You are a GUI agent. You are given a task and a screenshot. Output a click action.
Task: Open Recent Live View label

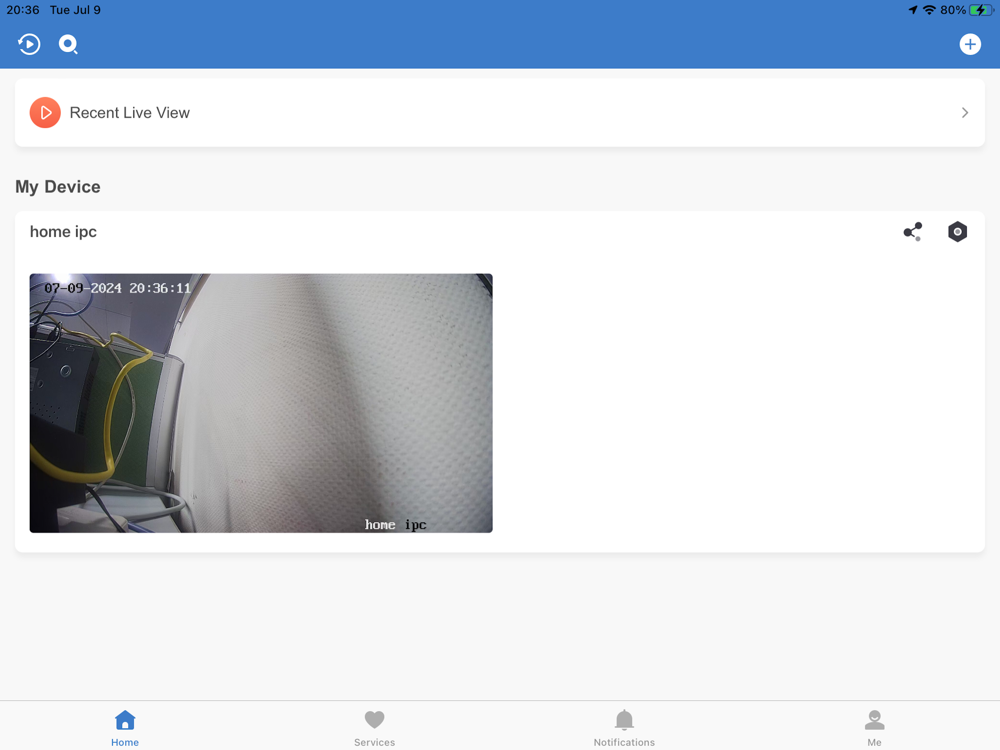(129, 112)
